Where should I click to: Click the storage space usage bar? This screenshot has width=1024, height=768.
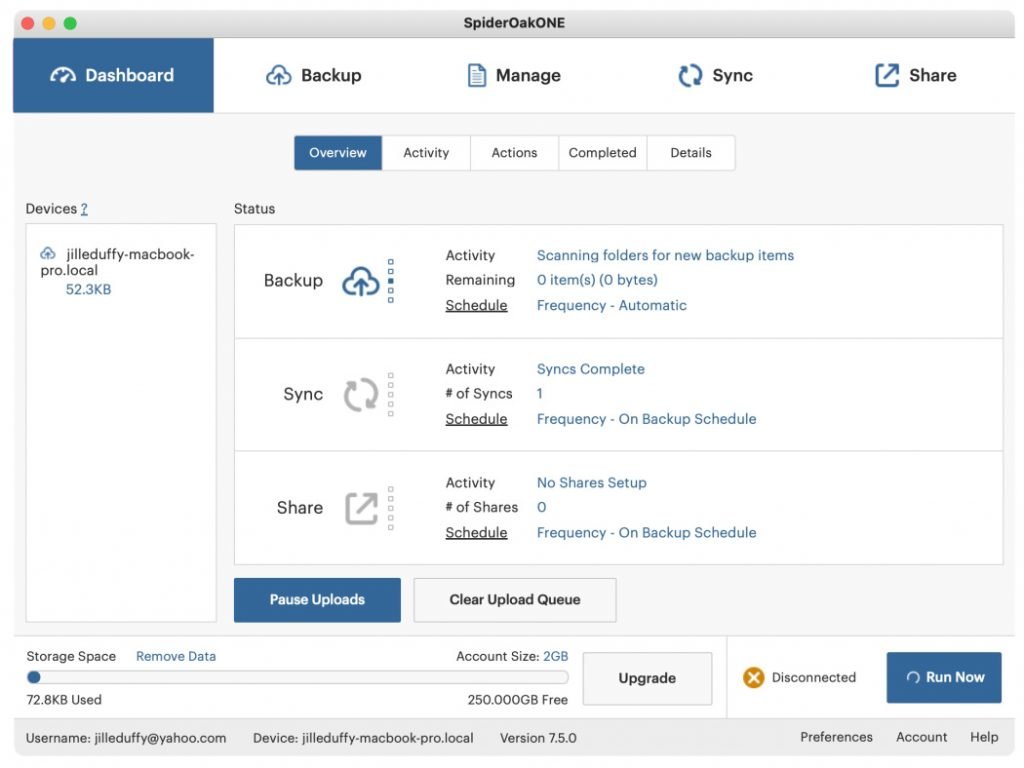[x=297, y=677]
